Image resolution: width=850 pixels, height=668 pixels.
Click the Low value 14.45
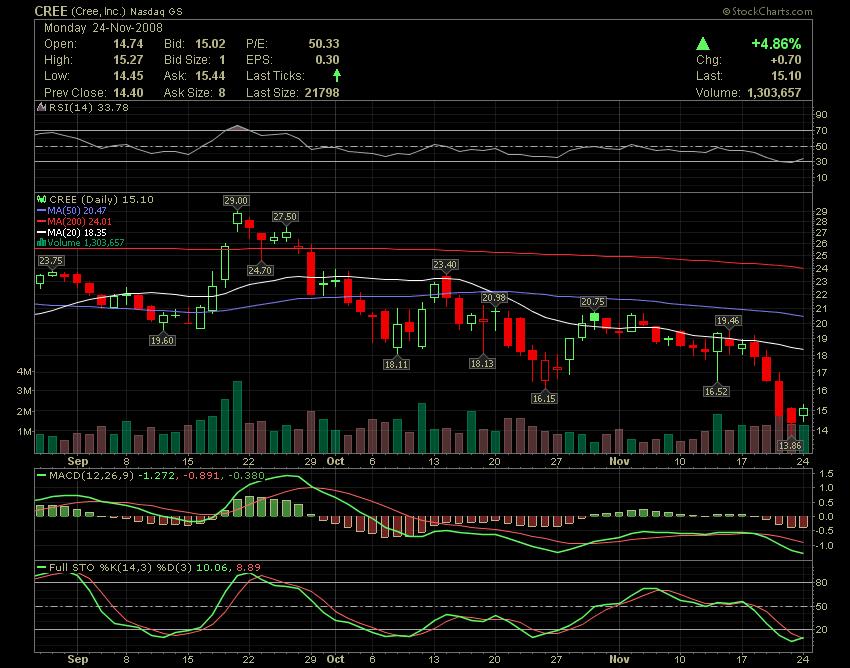[x=128, y=76]
